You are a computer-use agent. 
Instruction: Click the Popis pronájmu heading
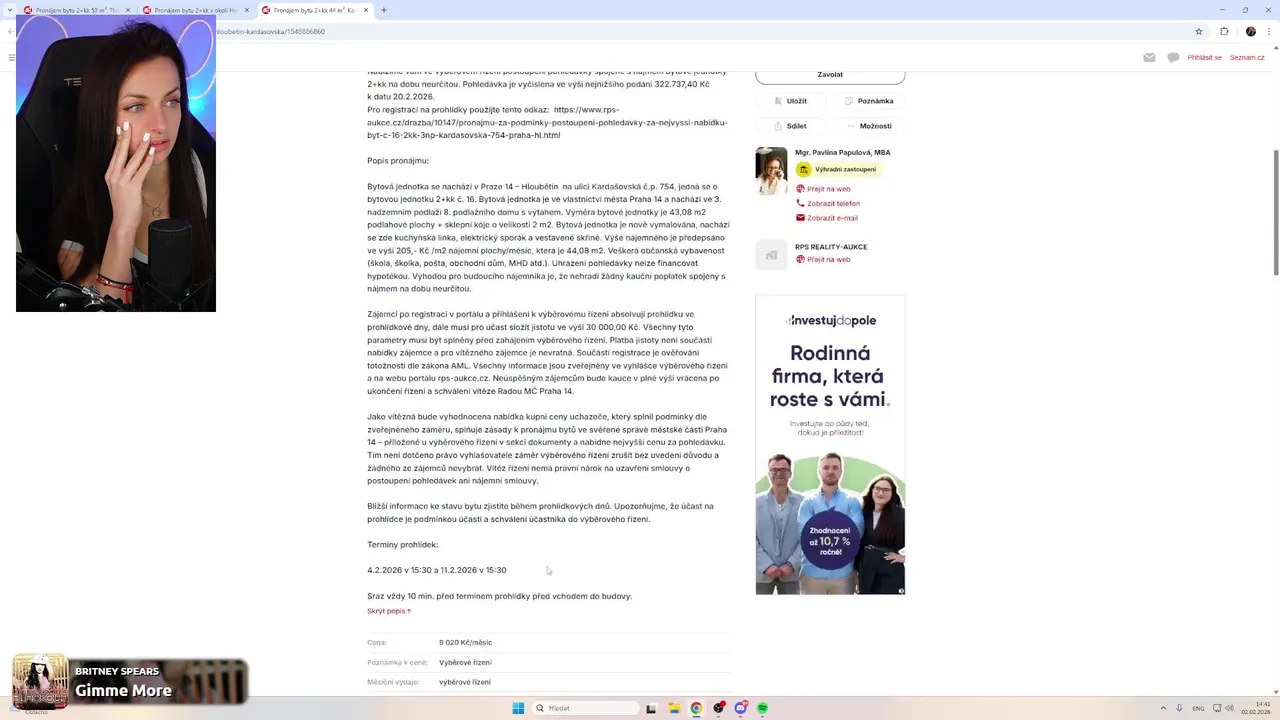coord(398,161)
